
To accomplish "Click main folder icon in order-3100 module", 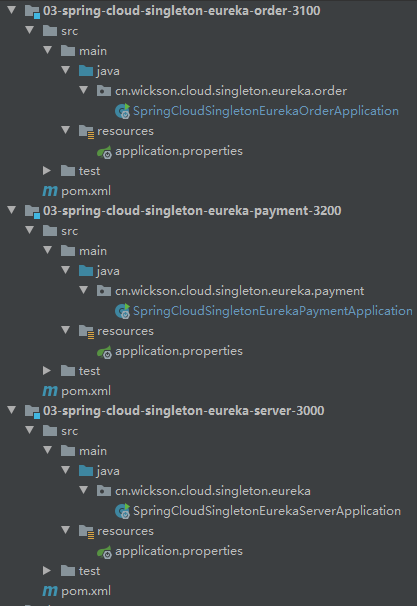I will click(68, 51).
